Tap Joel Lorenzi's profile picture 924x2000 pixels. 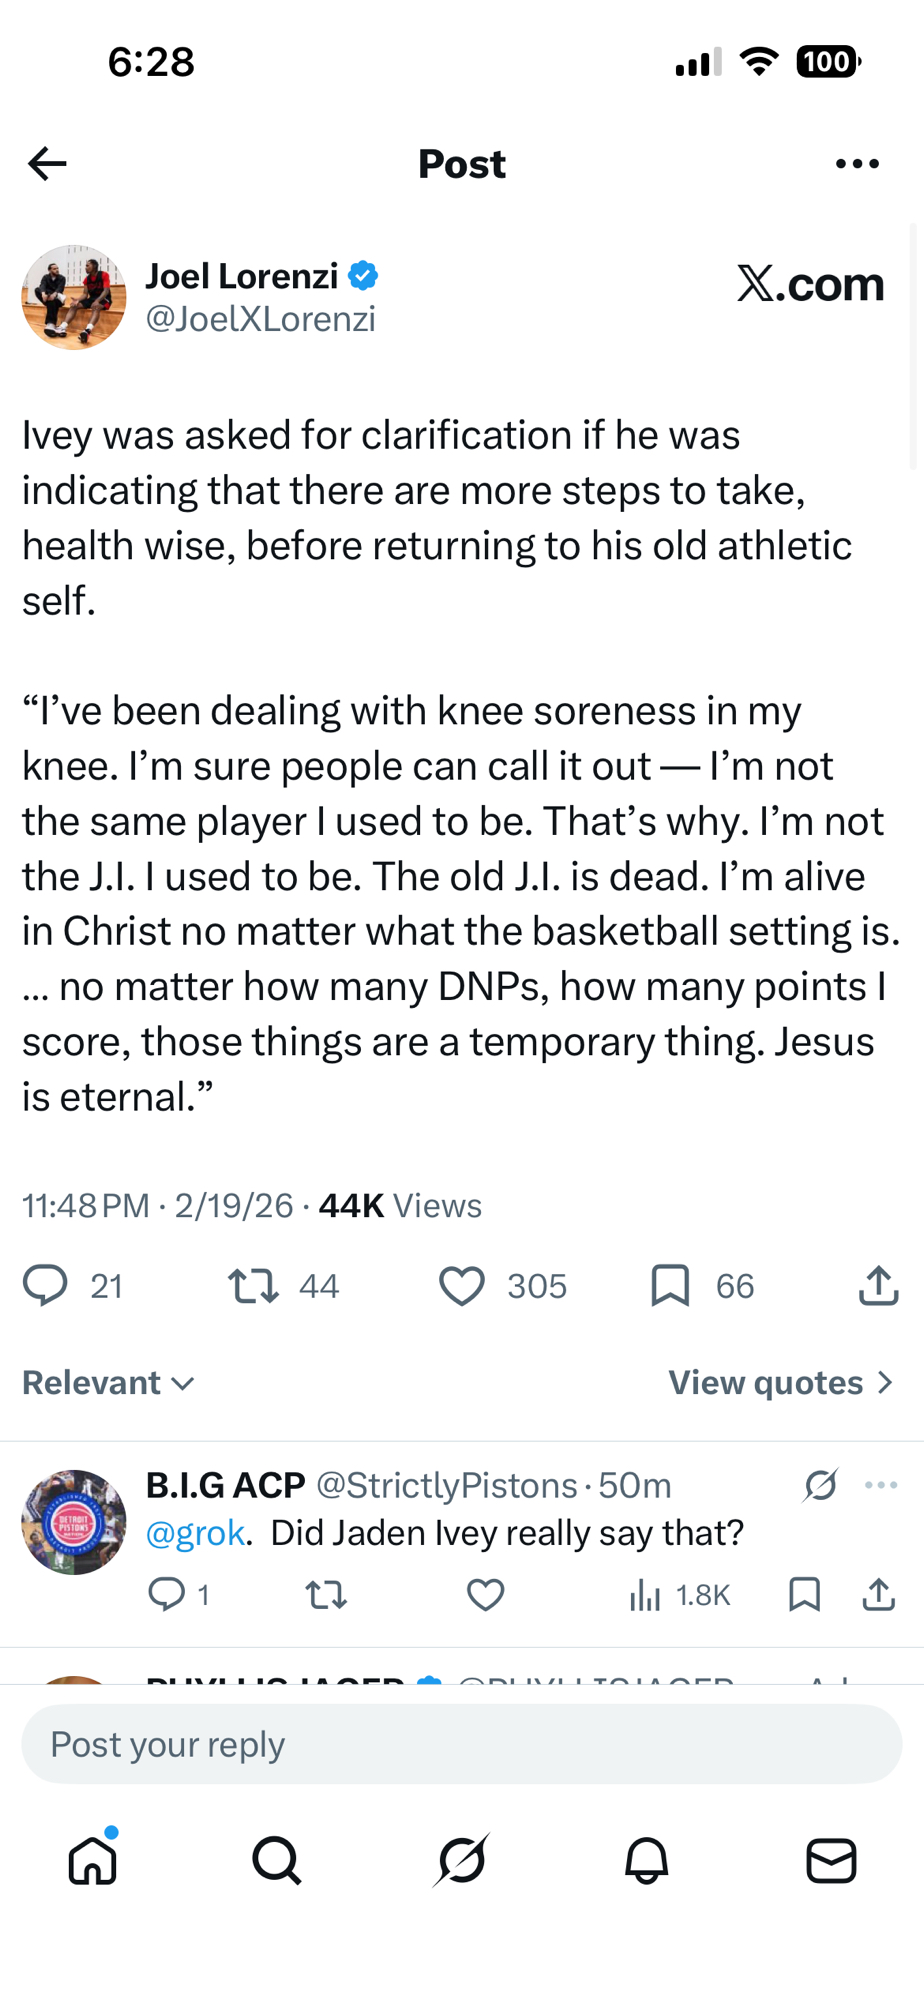pyautogui.click(x=74, y=297)
